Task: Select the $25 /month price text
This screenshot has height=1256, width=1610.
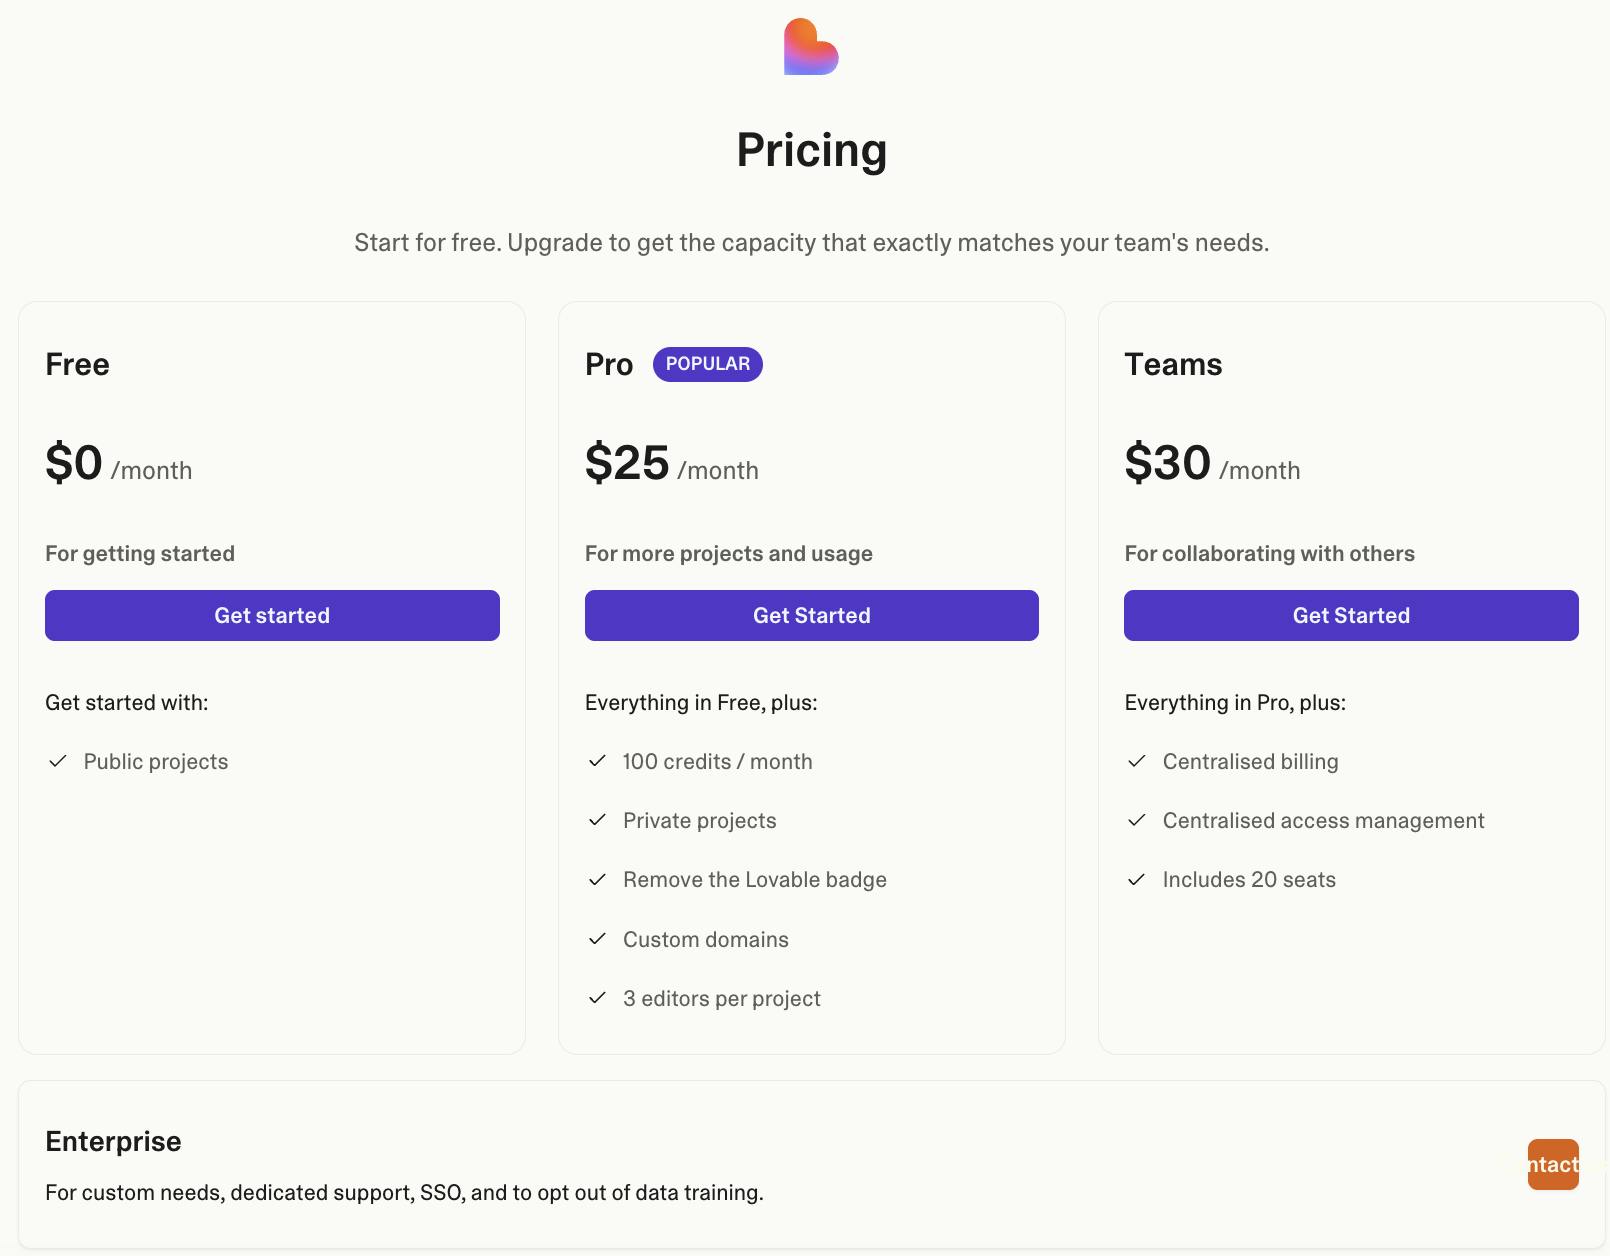Action: click(671, 464)
